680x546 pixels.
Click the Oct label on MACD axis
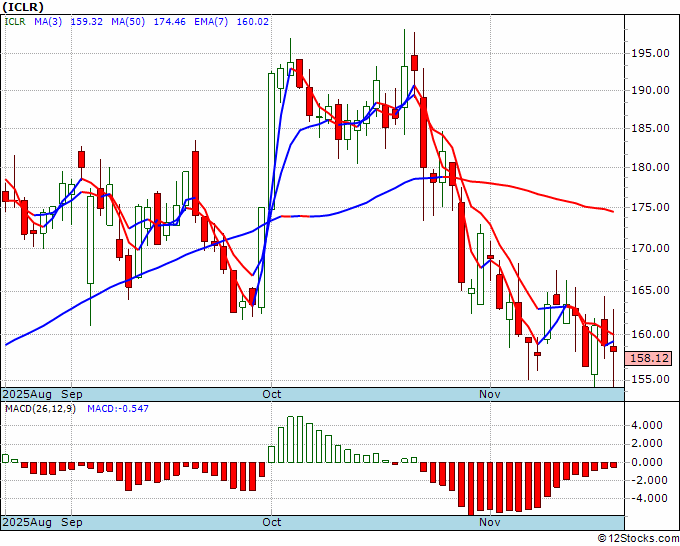pyautogui.click(x=272, y=522)
